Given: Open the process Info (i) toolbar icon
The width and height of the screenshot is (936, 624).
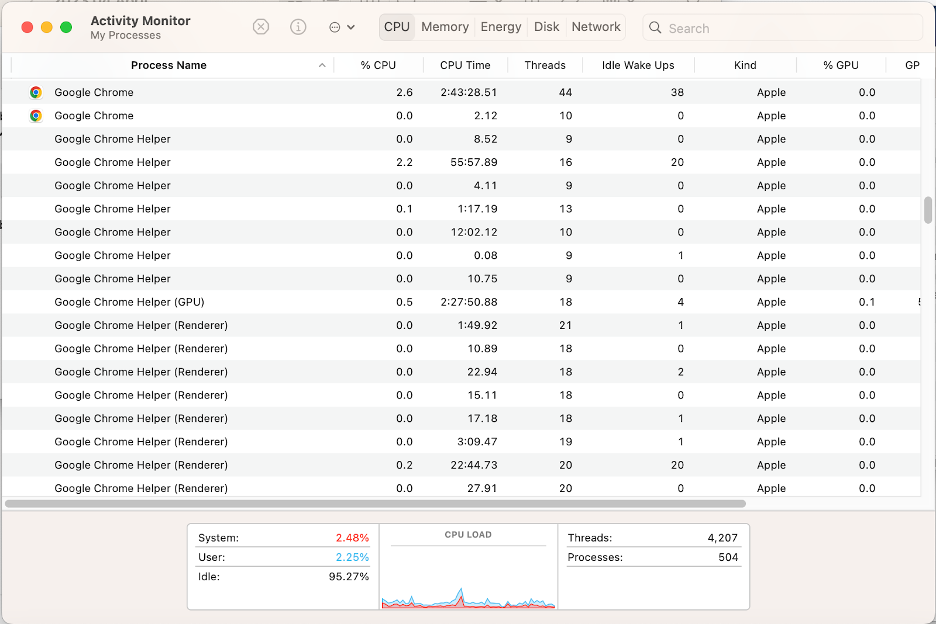Looking at the screenshot, I should [x=298, y=27].
